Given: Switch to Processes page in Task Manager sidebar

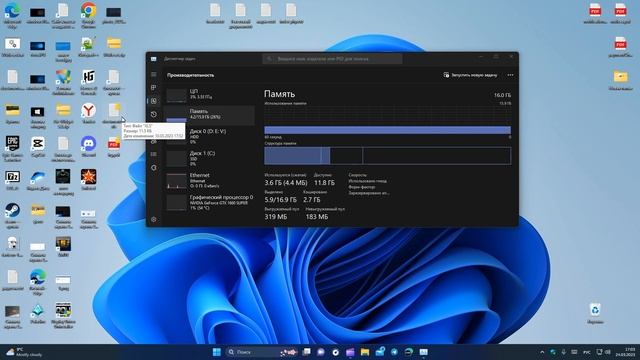Looking at the screenshot, I should [154, 88].
